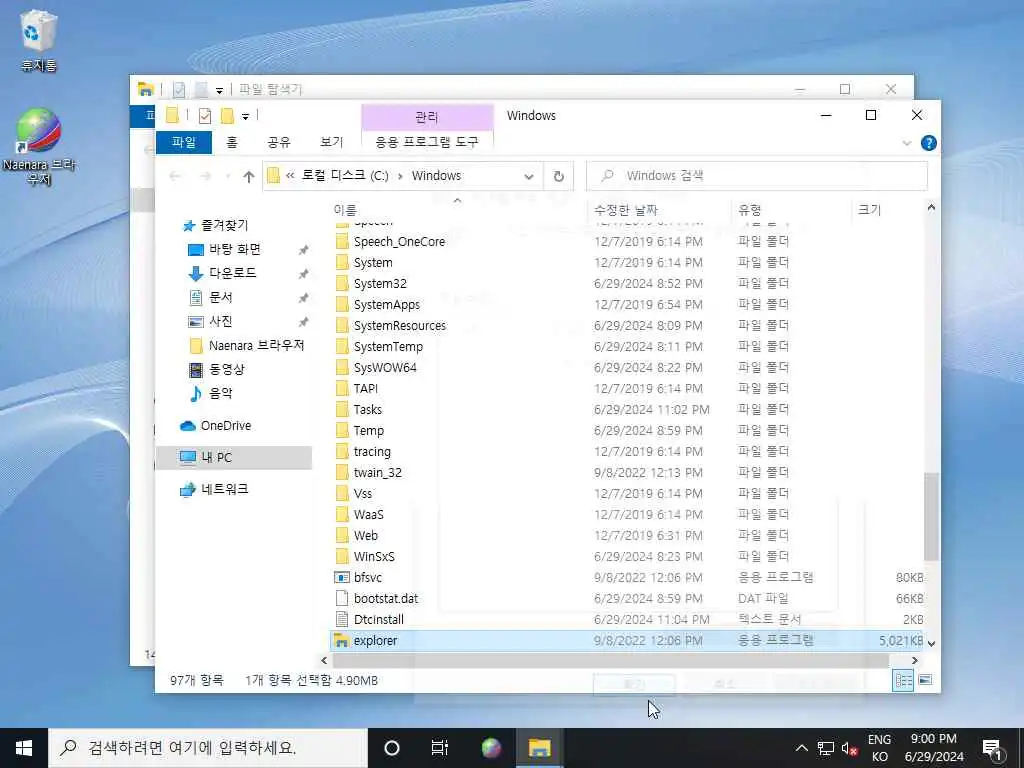Select the bootstat.dat file icon
This screenshot has width=1024, height=768.
(x=342, y=598)
